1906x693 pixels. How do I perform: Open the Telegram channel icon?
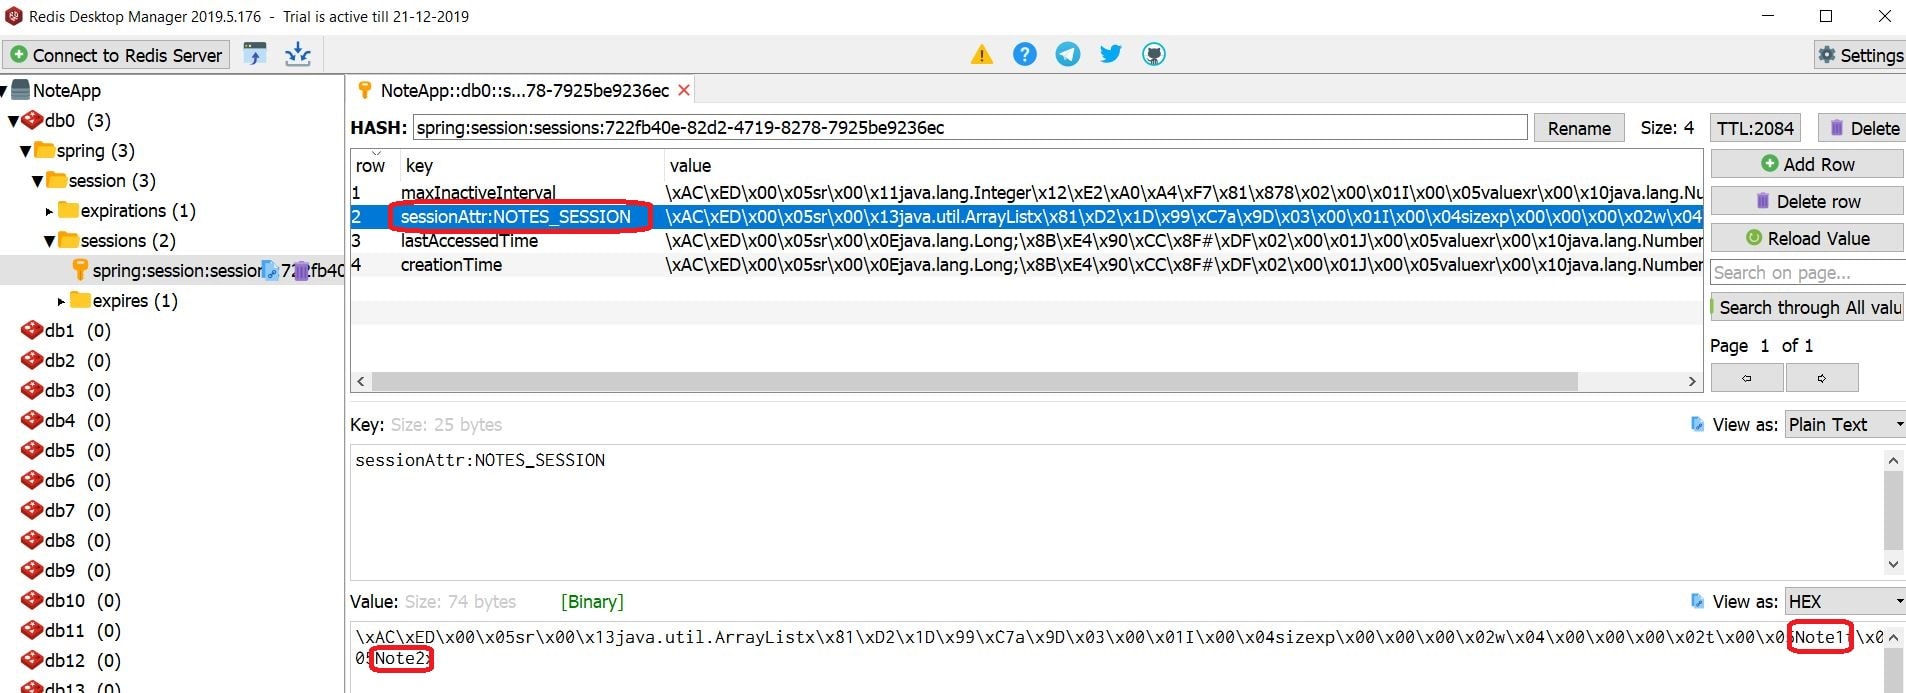pyautogui.click(x=1068, y=54)
